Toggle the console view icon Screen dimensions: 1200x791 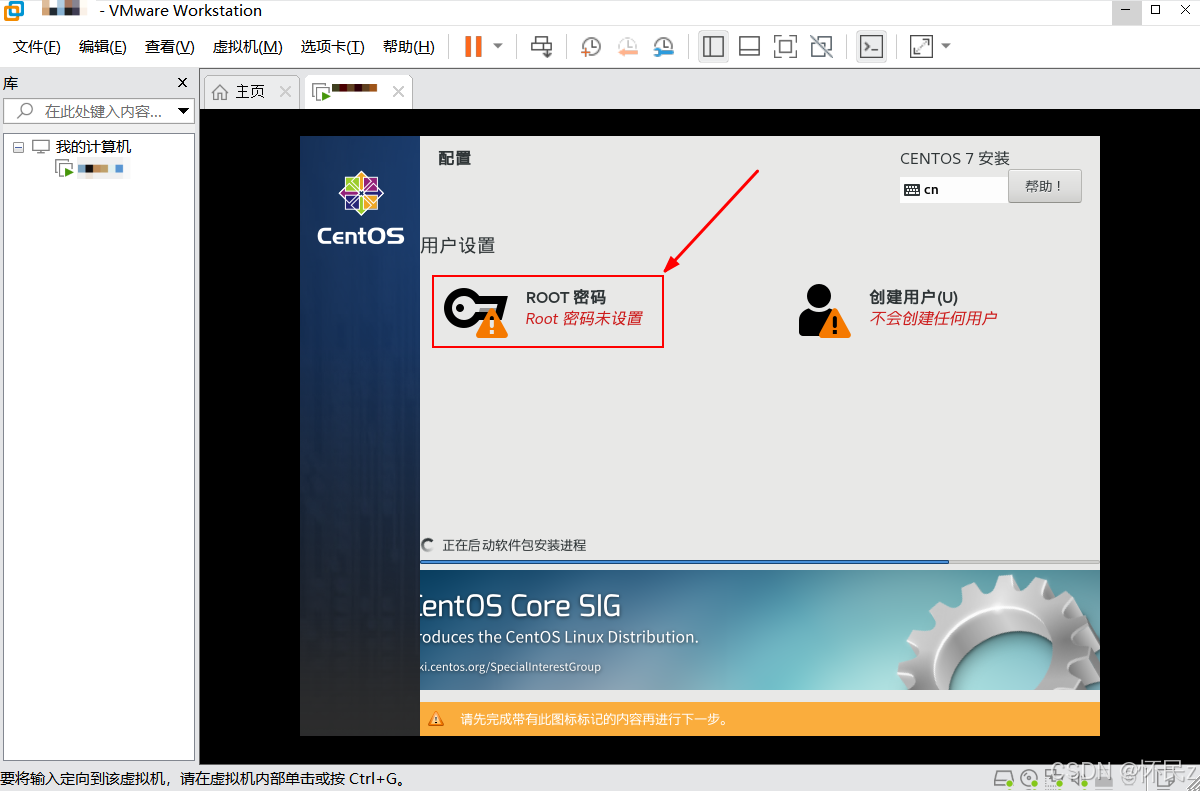point(871,47)
